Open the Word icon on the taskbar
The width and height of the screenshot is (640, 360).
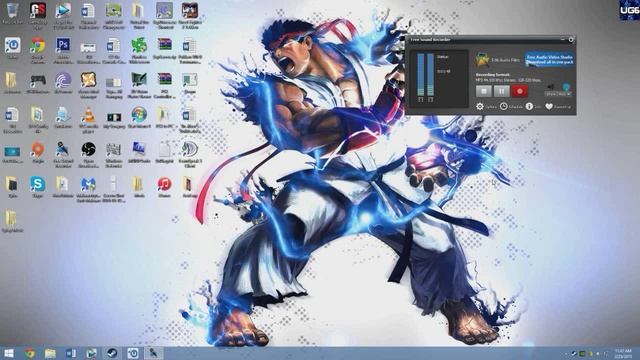click(x=71, y=353)
